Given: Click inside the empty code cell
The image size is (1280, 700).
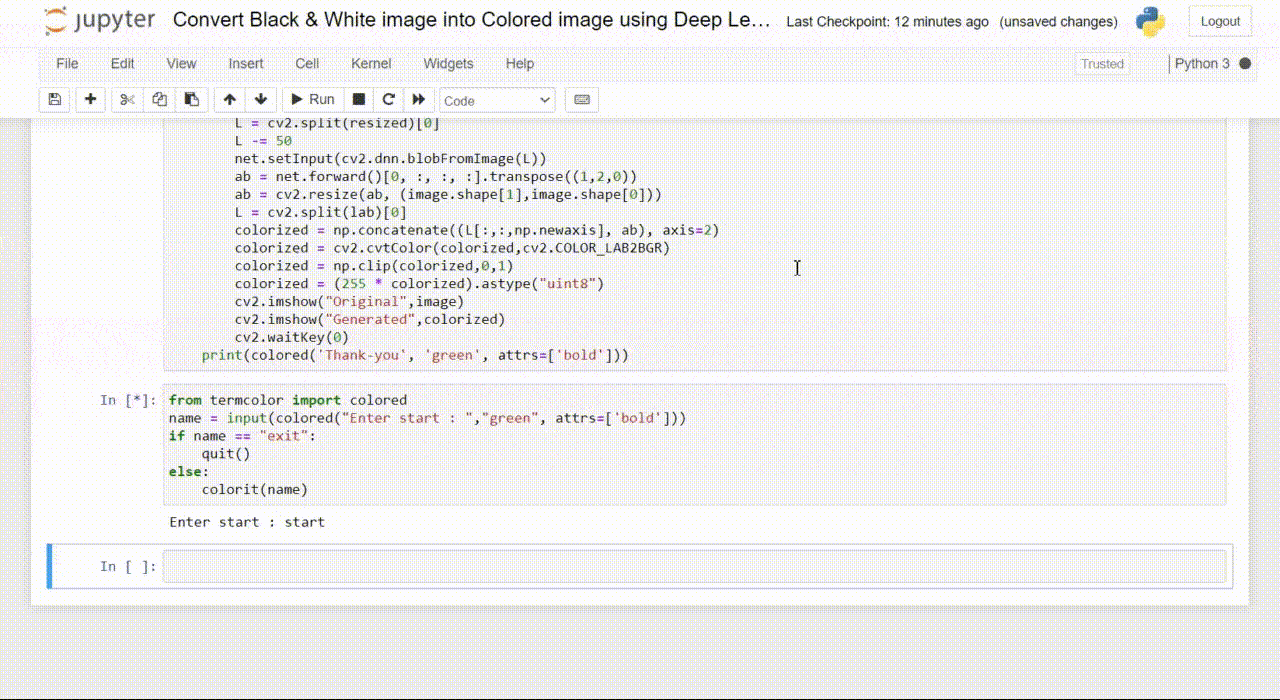Looking at the screenshot, I should tap(694, 567).
